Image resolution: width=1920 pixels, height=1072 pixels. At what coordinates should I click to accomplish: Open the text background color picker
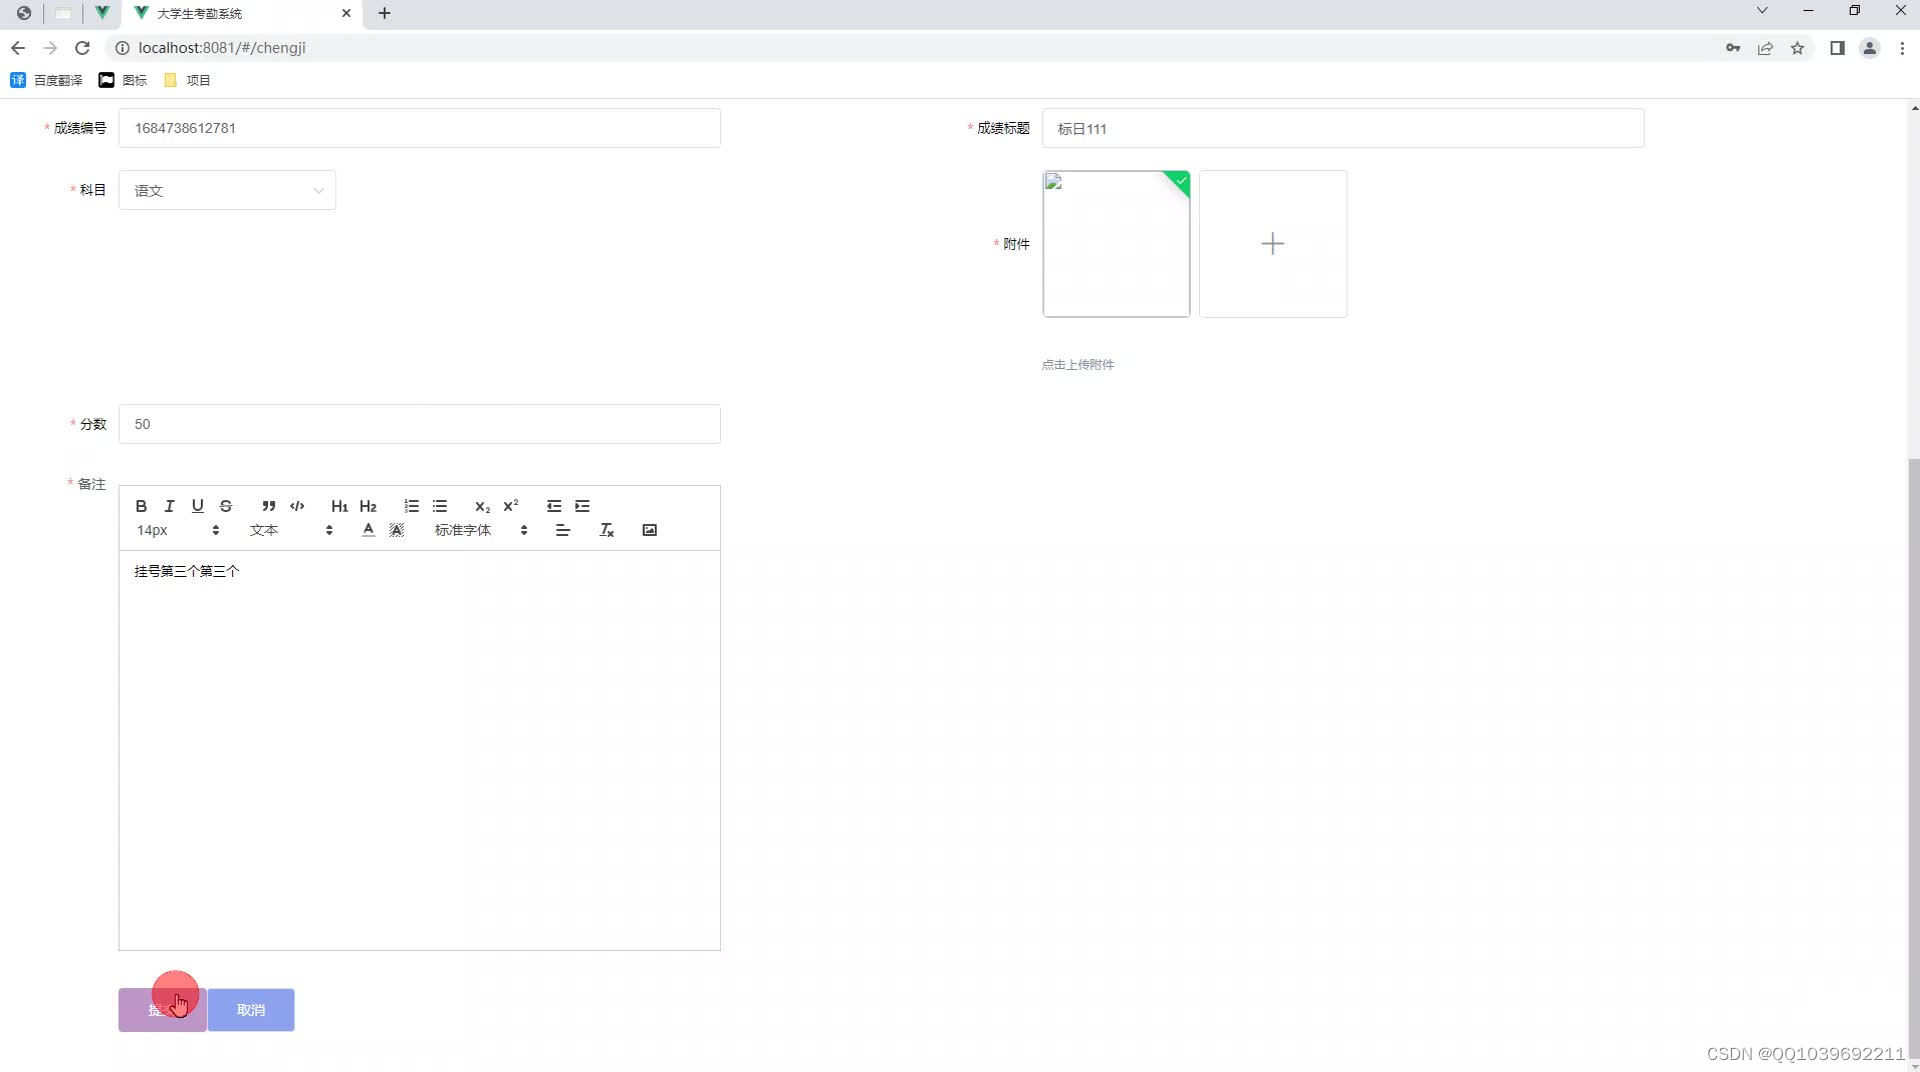coord(396,530)
